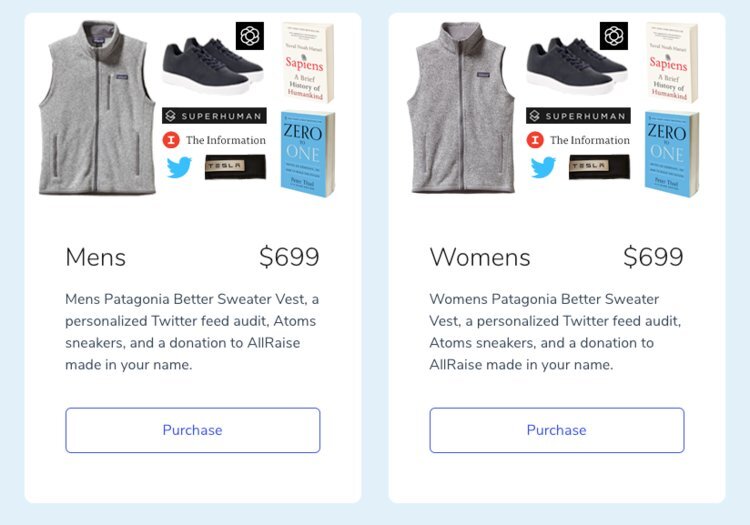
Task: Click the Zero to One book in Womens card
Action: tap(672, 154)
